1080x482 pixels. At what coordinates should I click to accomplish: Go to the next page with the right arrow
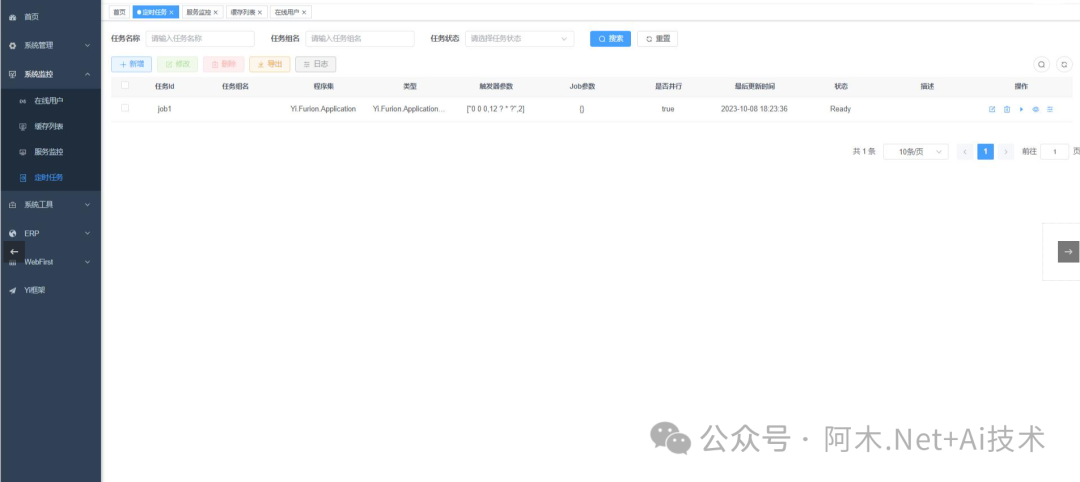[x=1006, y=151]
